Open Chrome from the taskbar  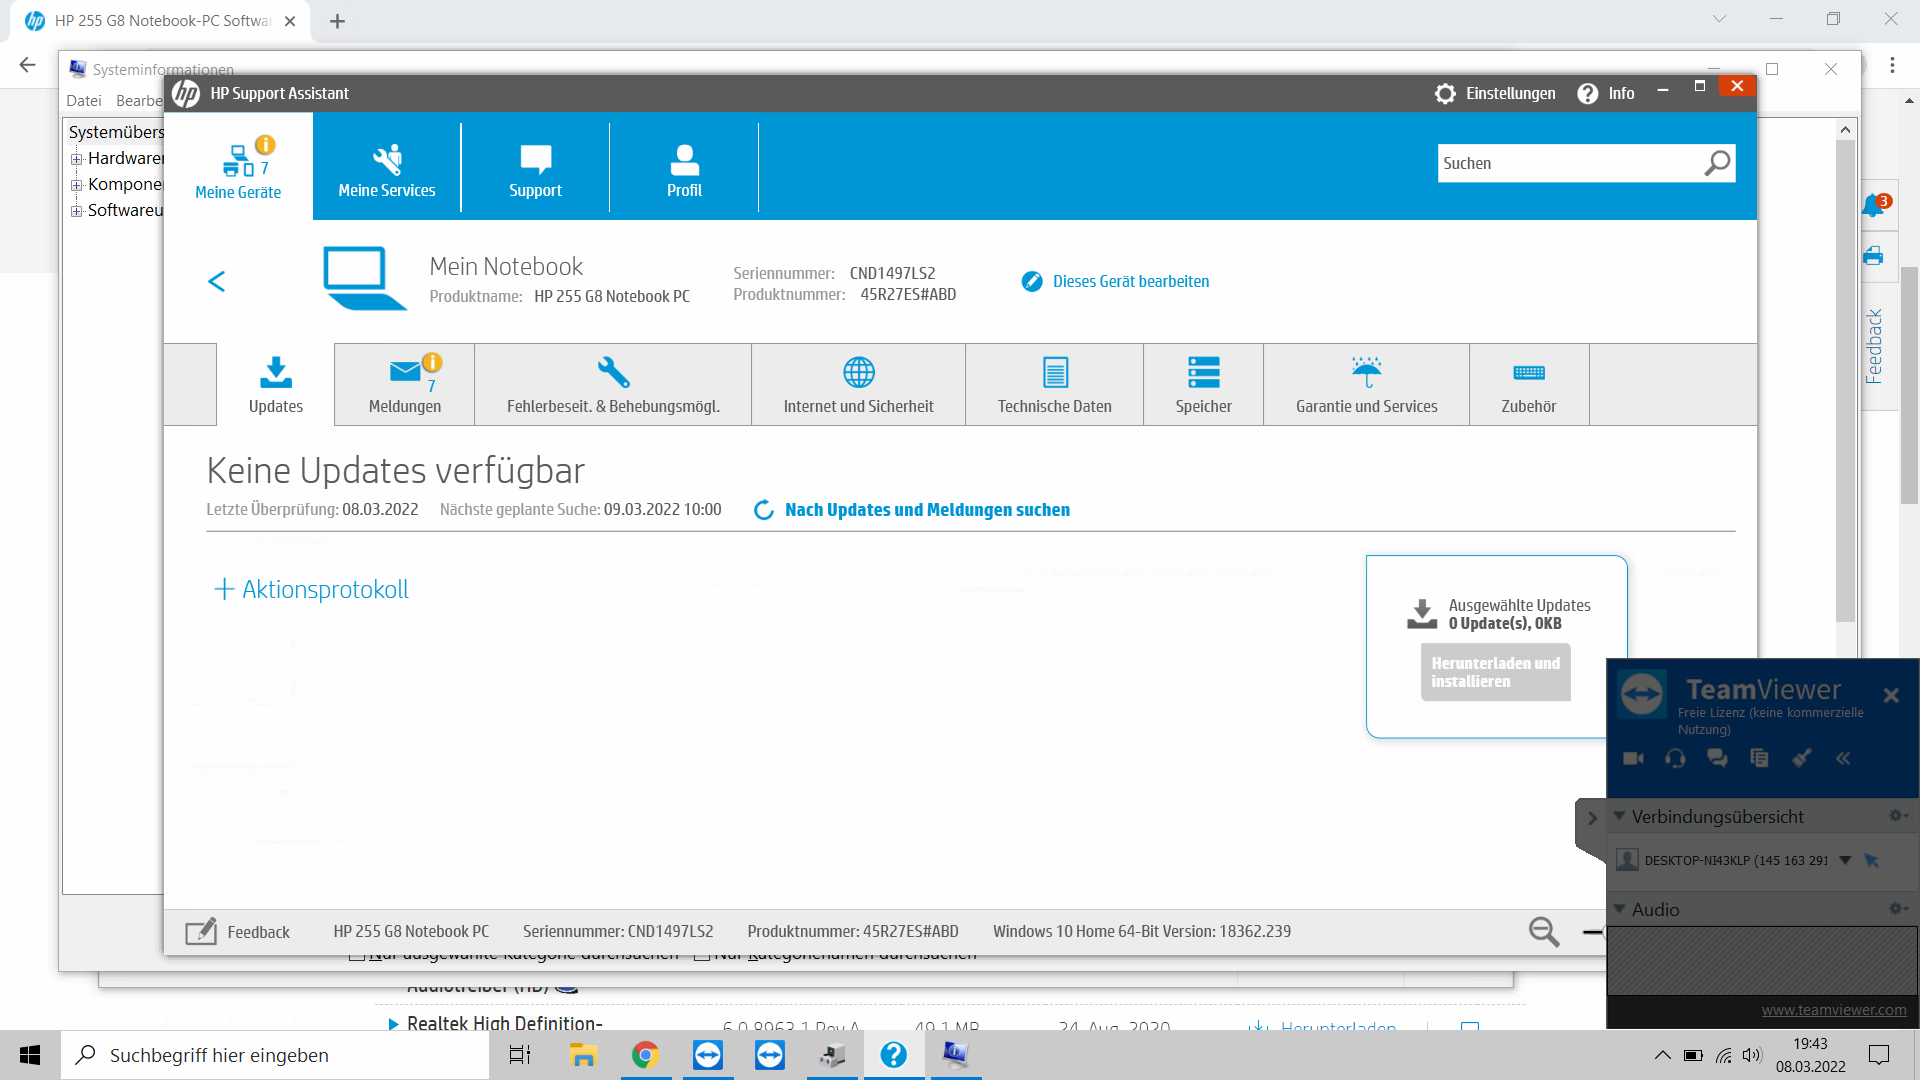tap(645, 1055)
